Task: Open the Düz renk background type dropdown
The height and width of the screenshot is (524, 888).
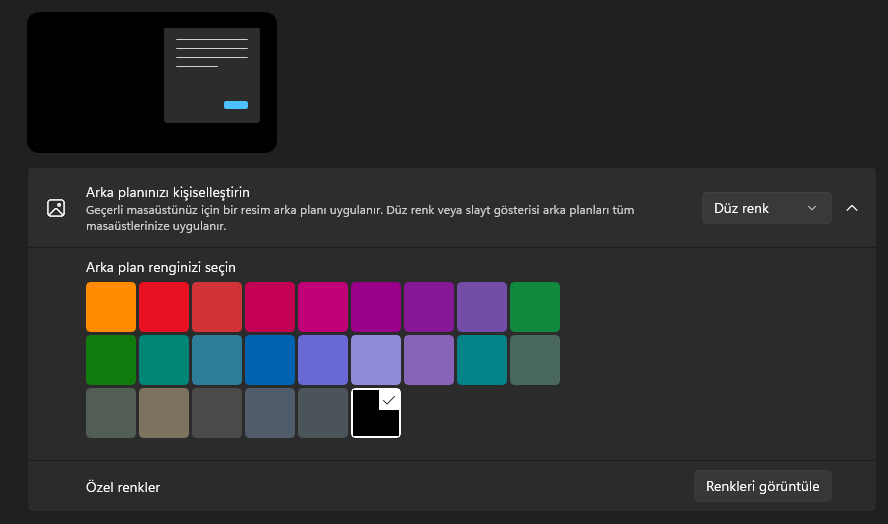Action: (x=766, y=208)
